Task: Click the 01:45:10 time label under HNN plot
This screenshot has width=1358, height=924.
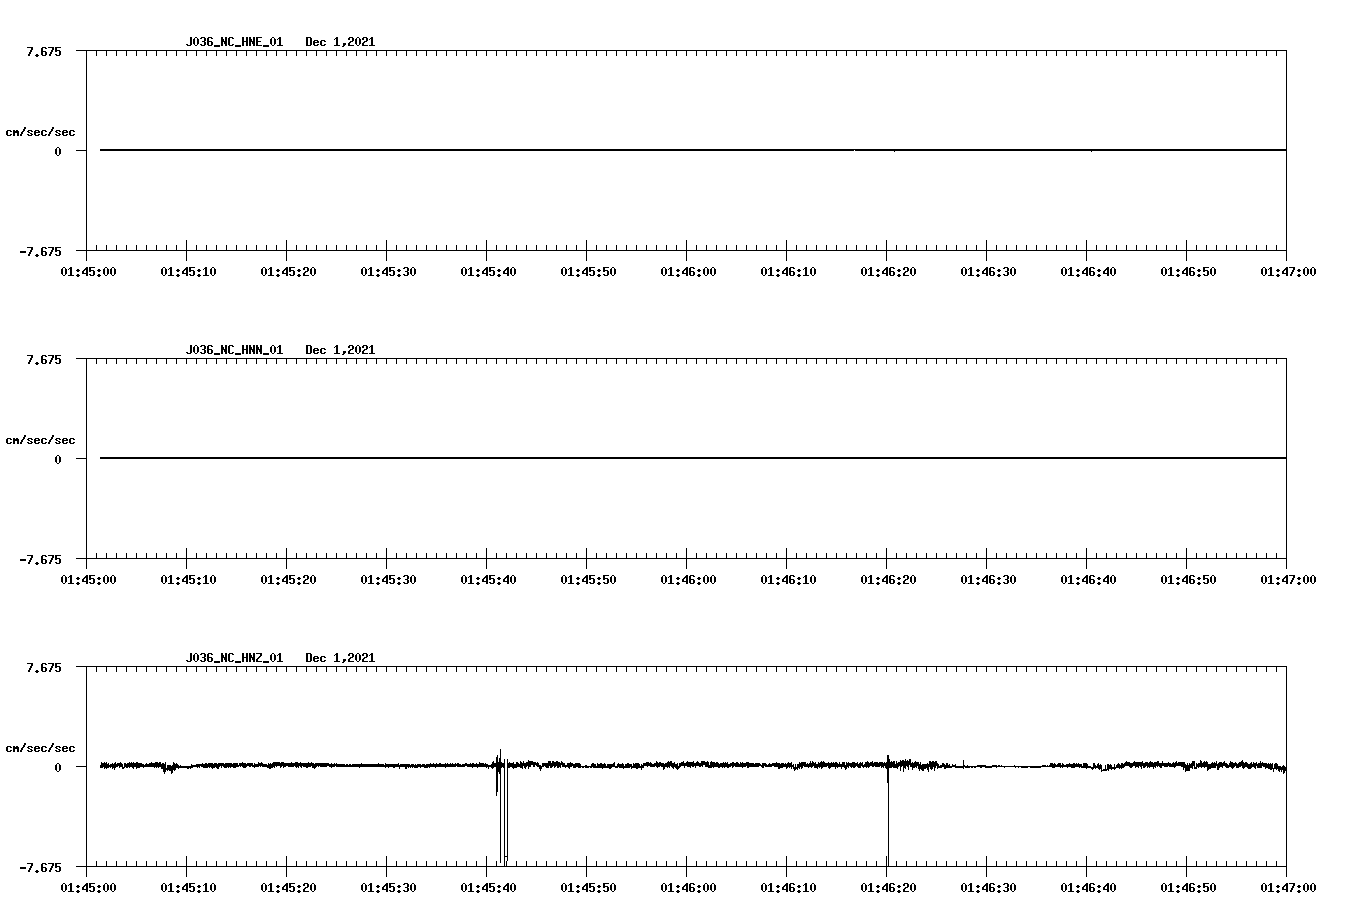Action: (188, 580)
